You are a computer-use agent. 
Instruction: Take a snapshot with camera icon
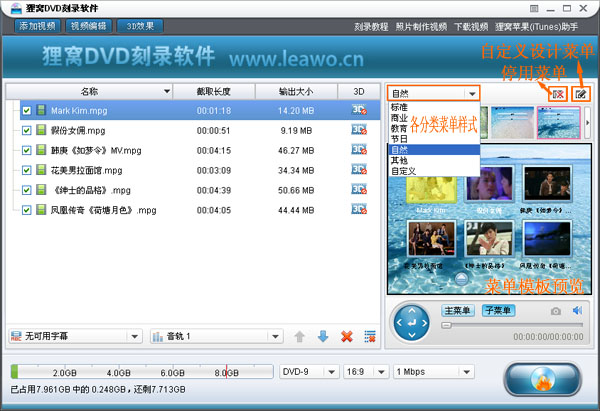556,311
